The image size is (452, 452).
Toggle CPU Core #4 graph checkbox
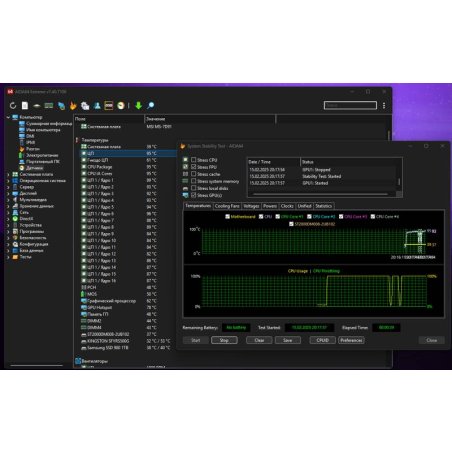373,217
